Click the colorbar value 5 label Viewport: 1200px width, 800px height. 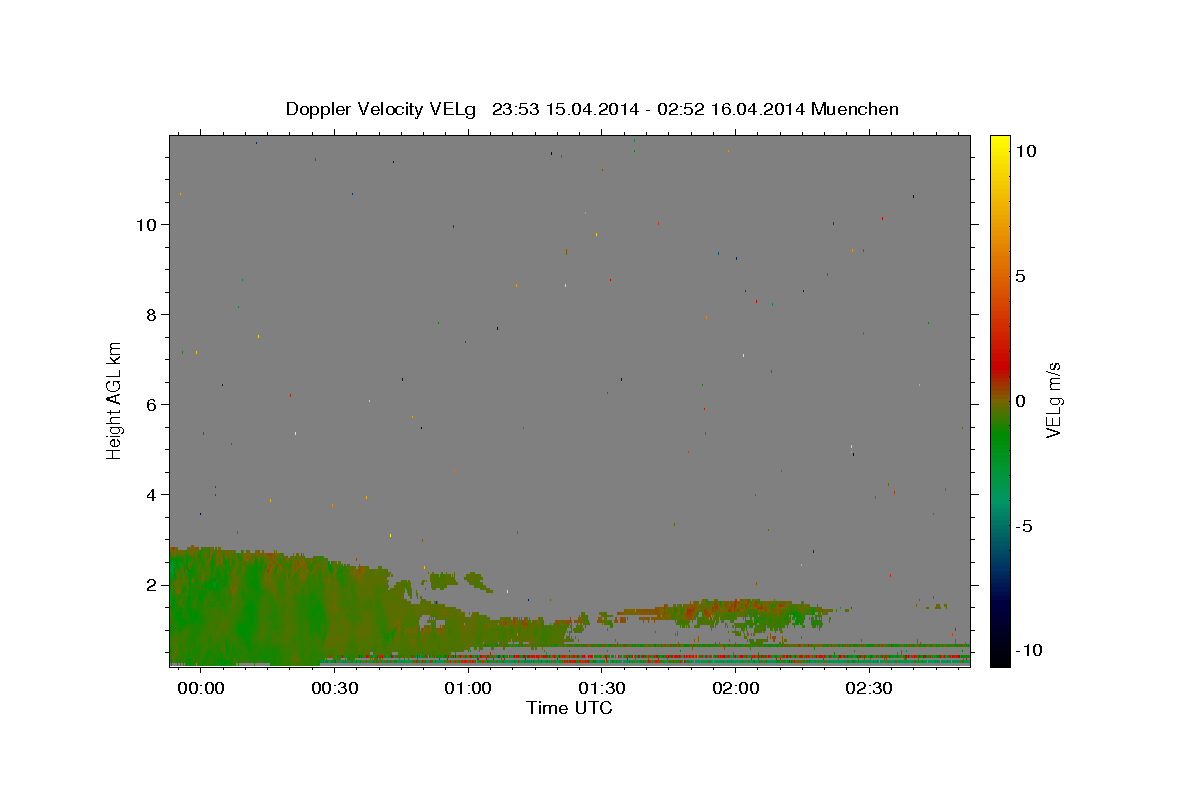point(1020,276)
